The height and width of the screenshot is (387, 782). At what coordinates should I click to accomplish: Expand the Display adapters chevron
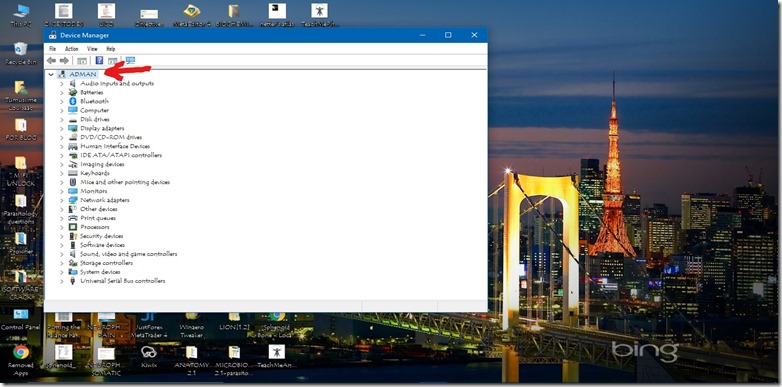(x=62, y=128)
